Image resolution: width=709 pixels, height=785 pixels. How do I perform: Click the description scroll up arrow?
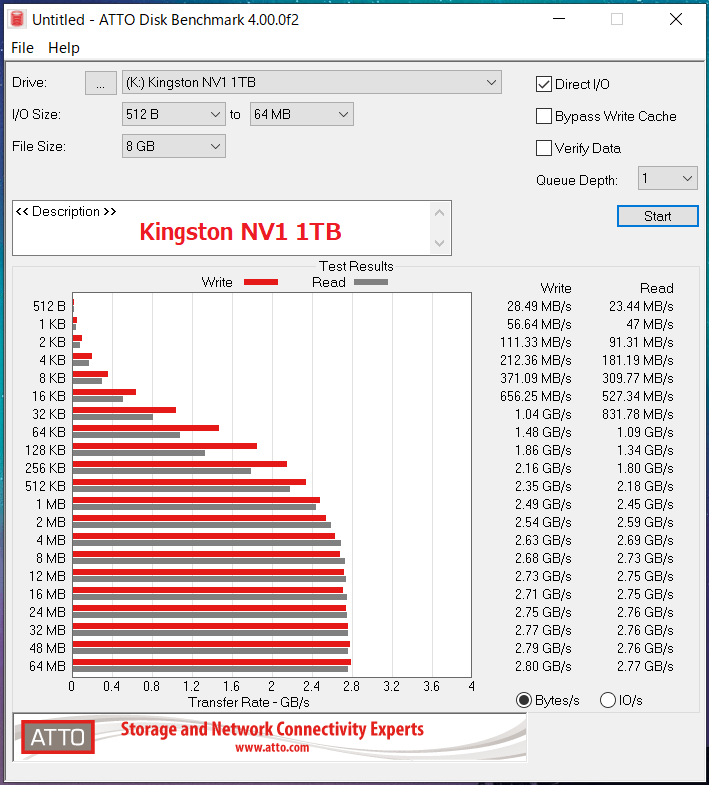point(440,212)
